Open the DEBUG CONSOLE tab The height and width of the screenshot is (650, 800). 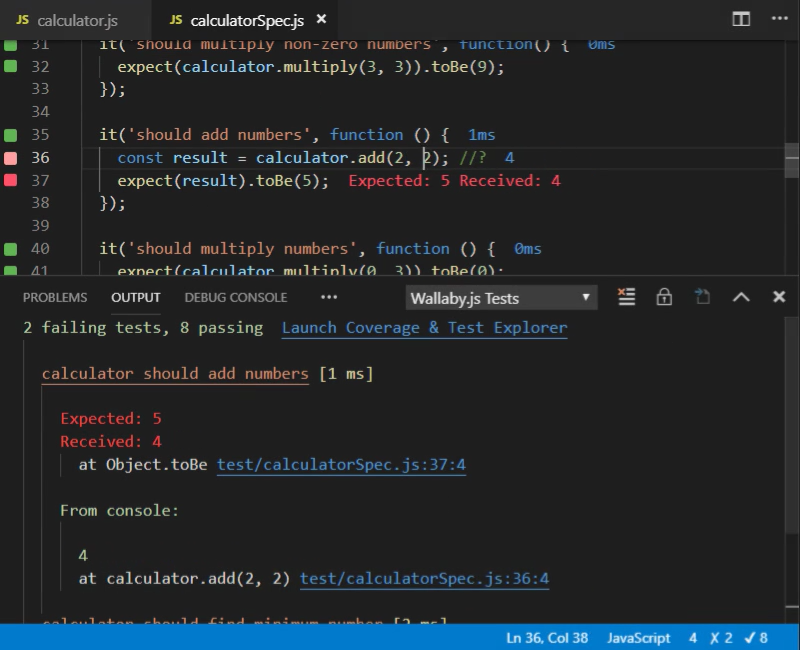(x=236, y=297)
